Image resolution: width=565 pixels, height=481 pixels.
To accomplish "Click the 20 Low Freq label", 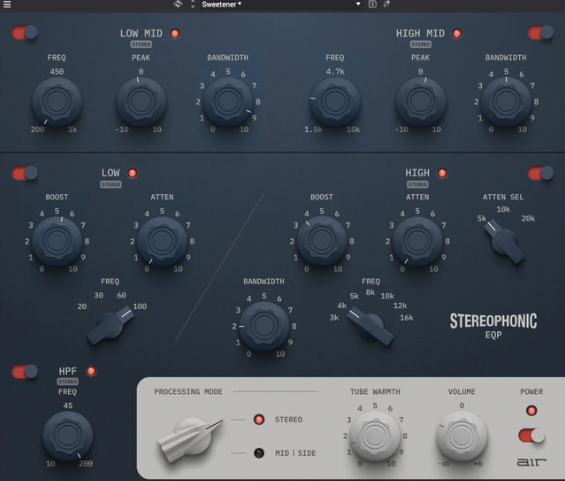I will tap(82, 306).
